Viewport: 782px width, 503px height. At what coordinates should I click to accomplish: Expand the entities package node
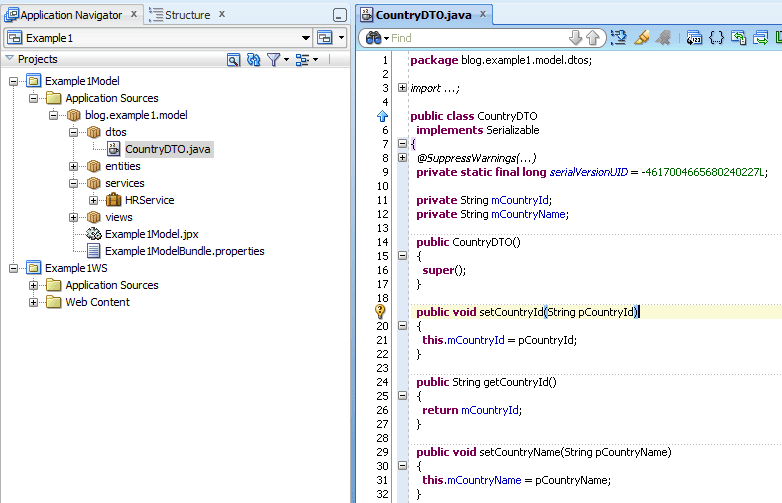[73, 166]
